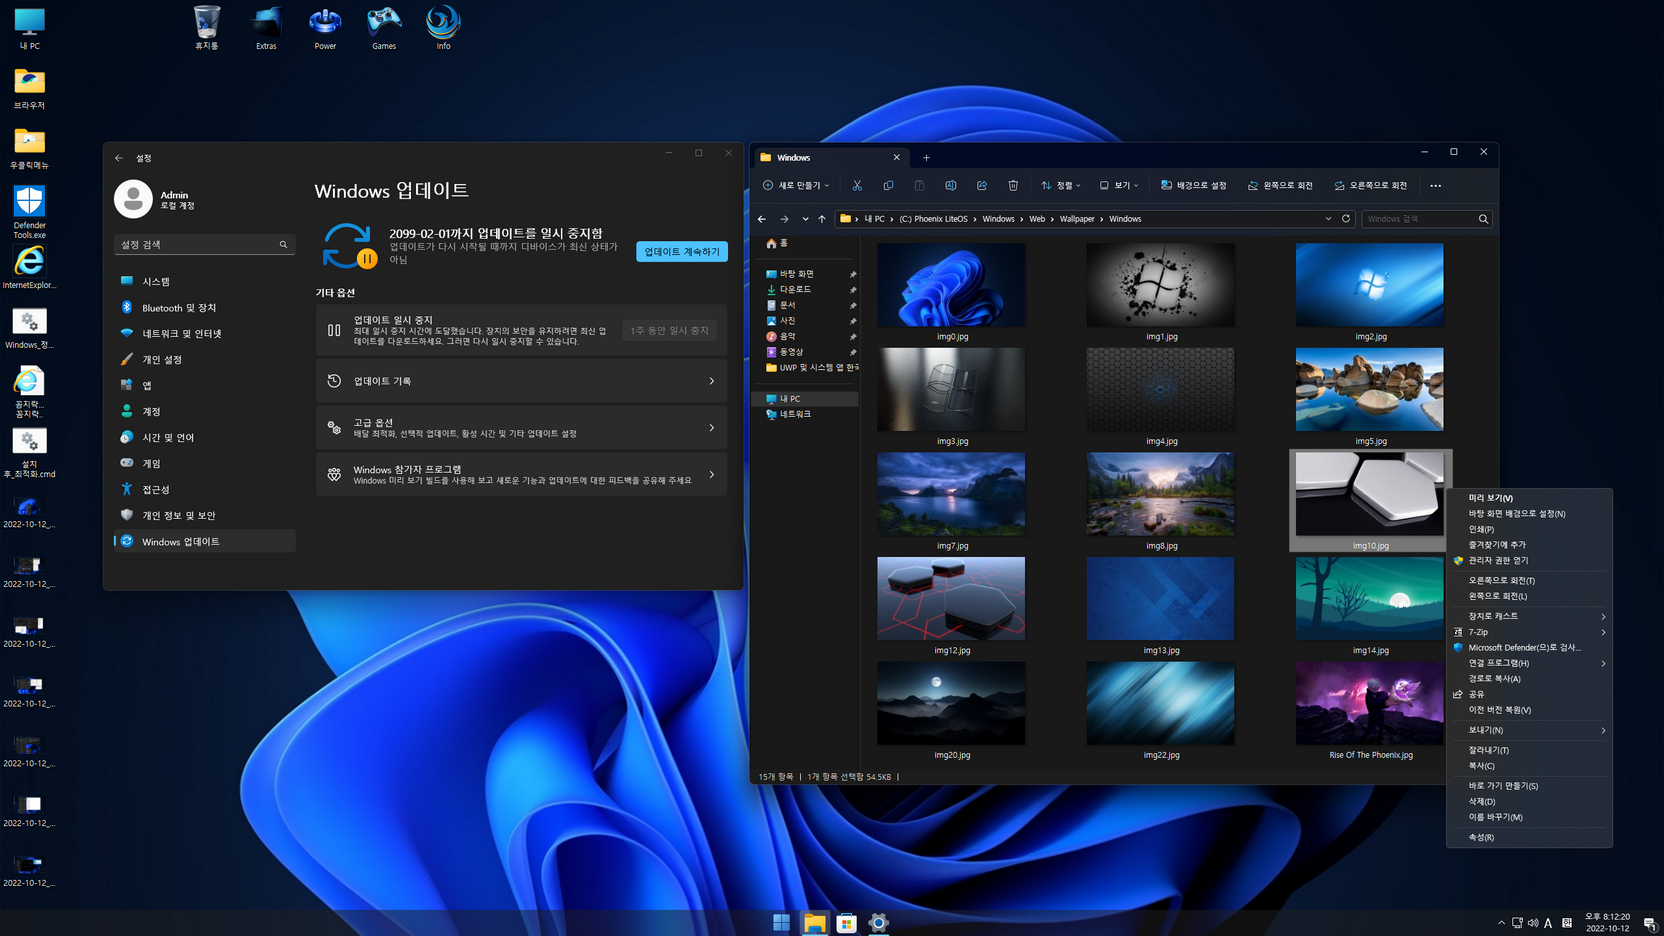Click the Back arrow in Explorer navigation

[762, 219]
